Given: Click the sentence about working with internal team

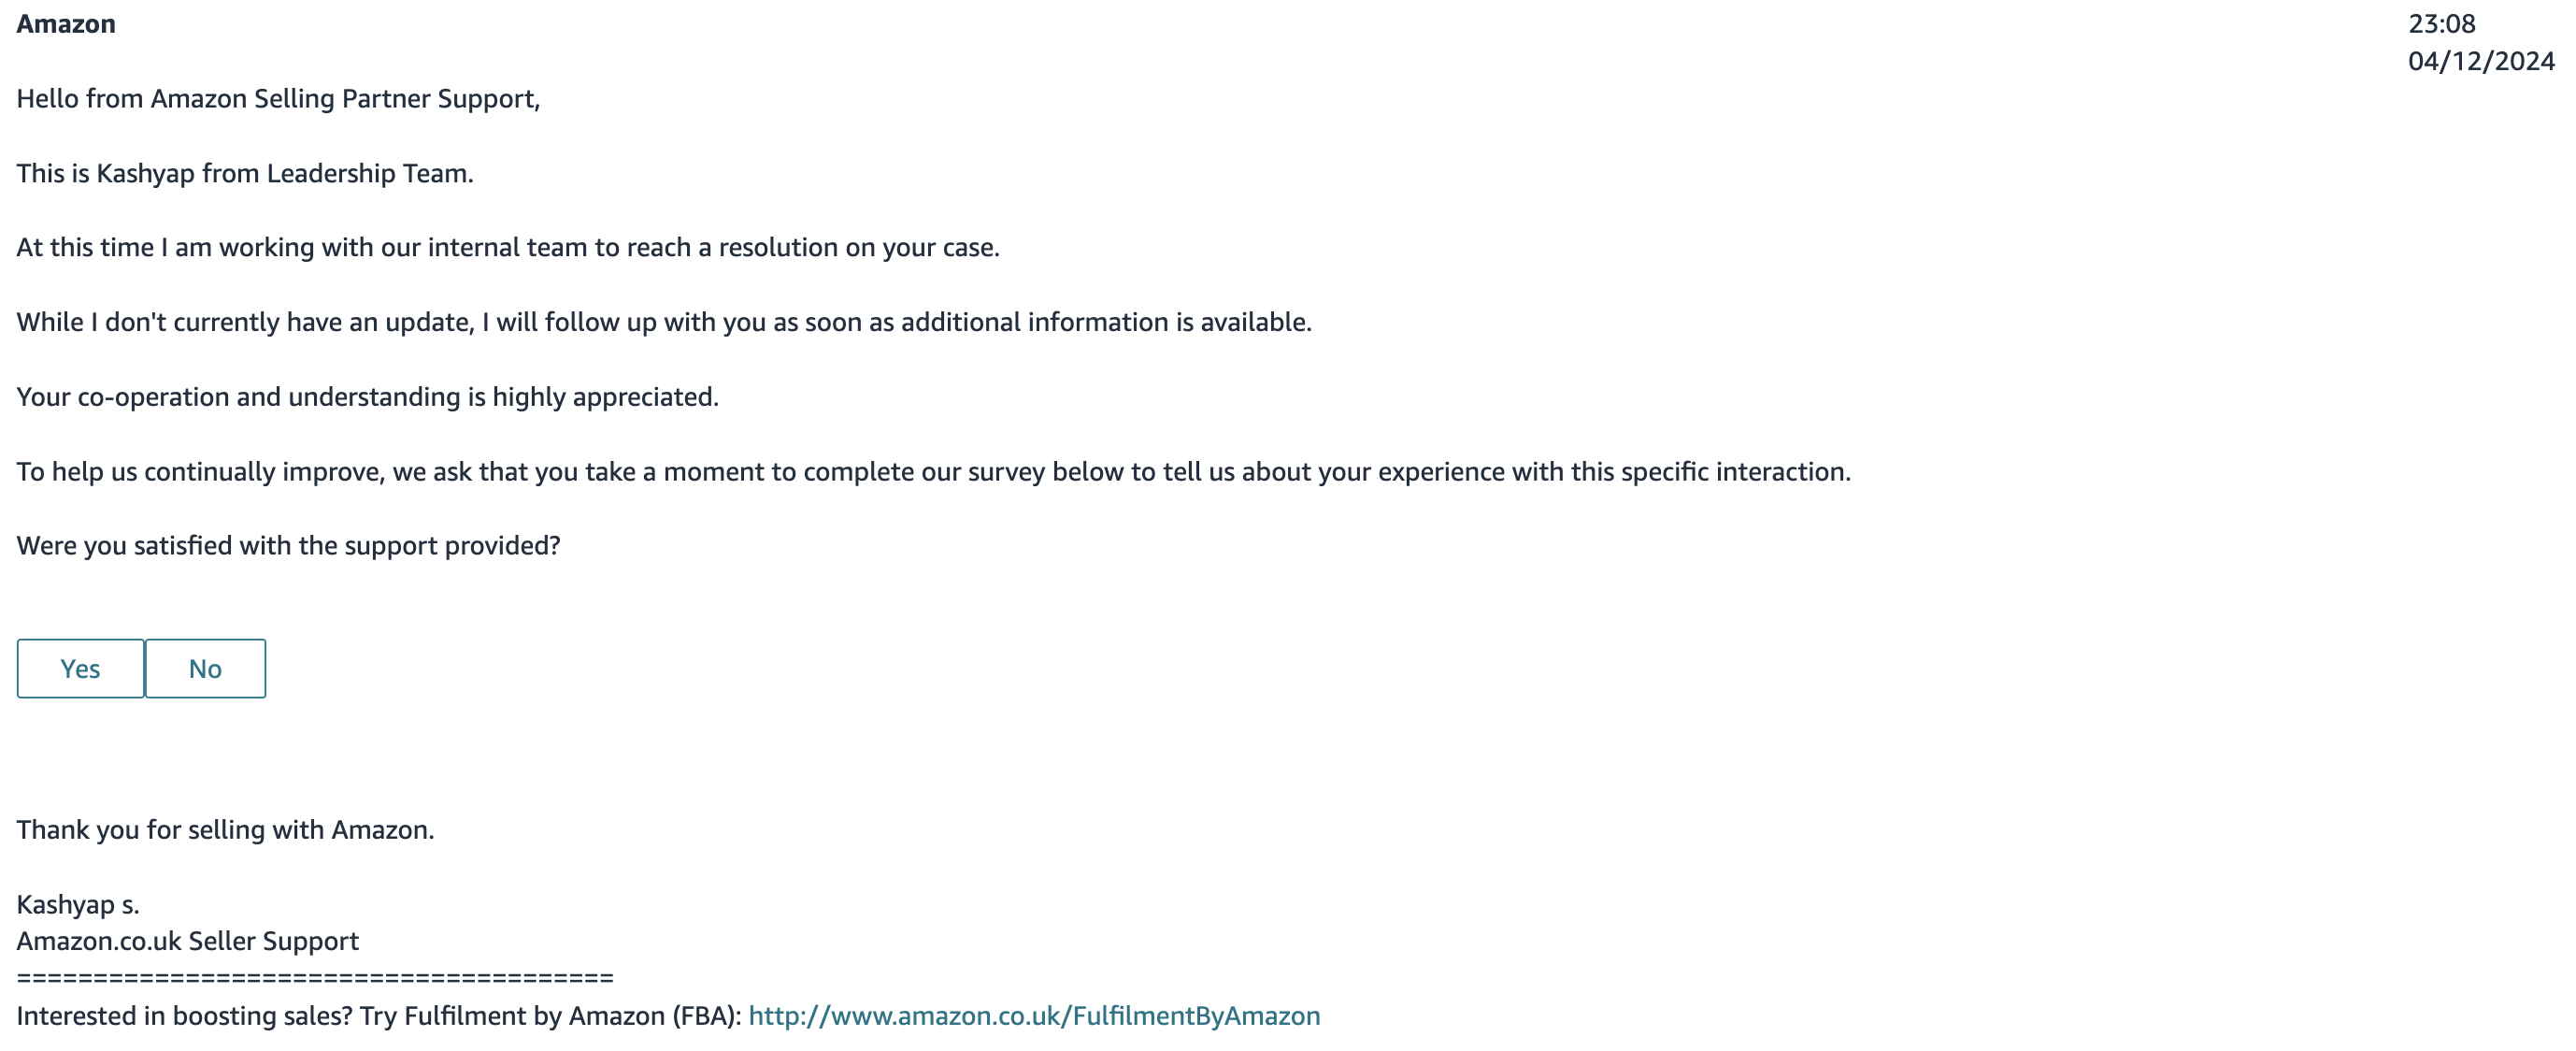Looking at the screenshot, I should coord(508,248).
